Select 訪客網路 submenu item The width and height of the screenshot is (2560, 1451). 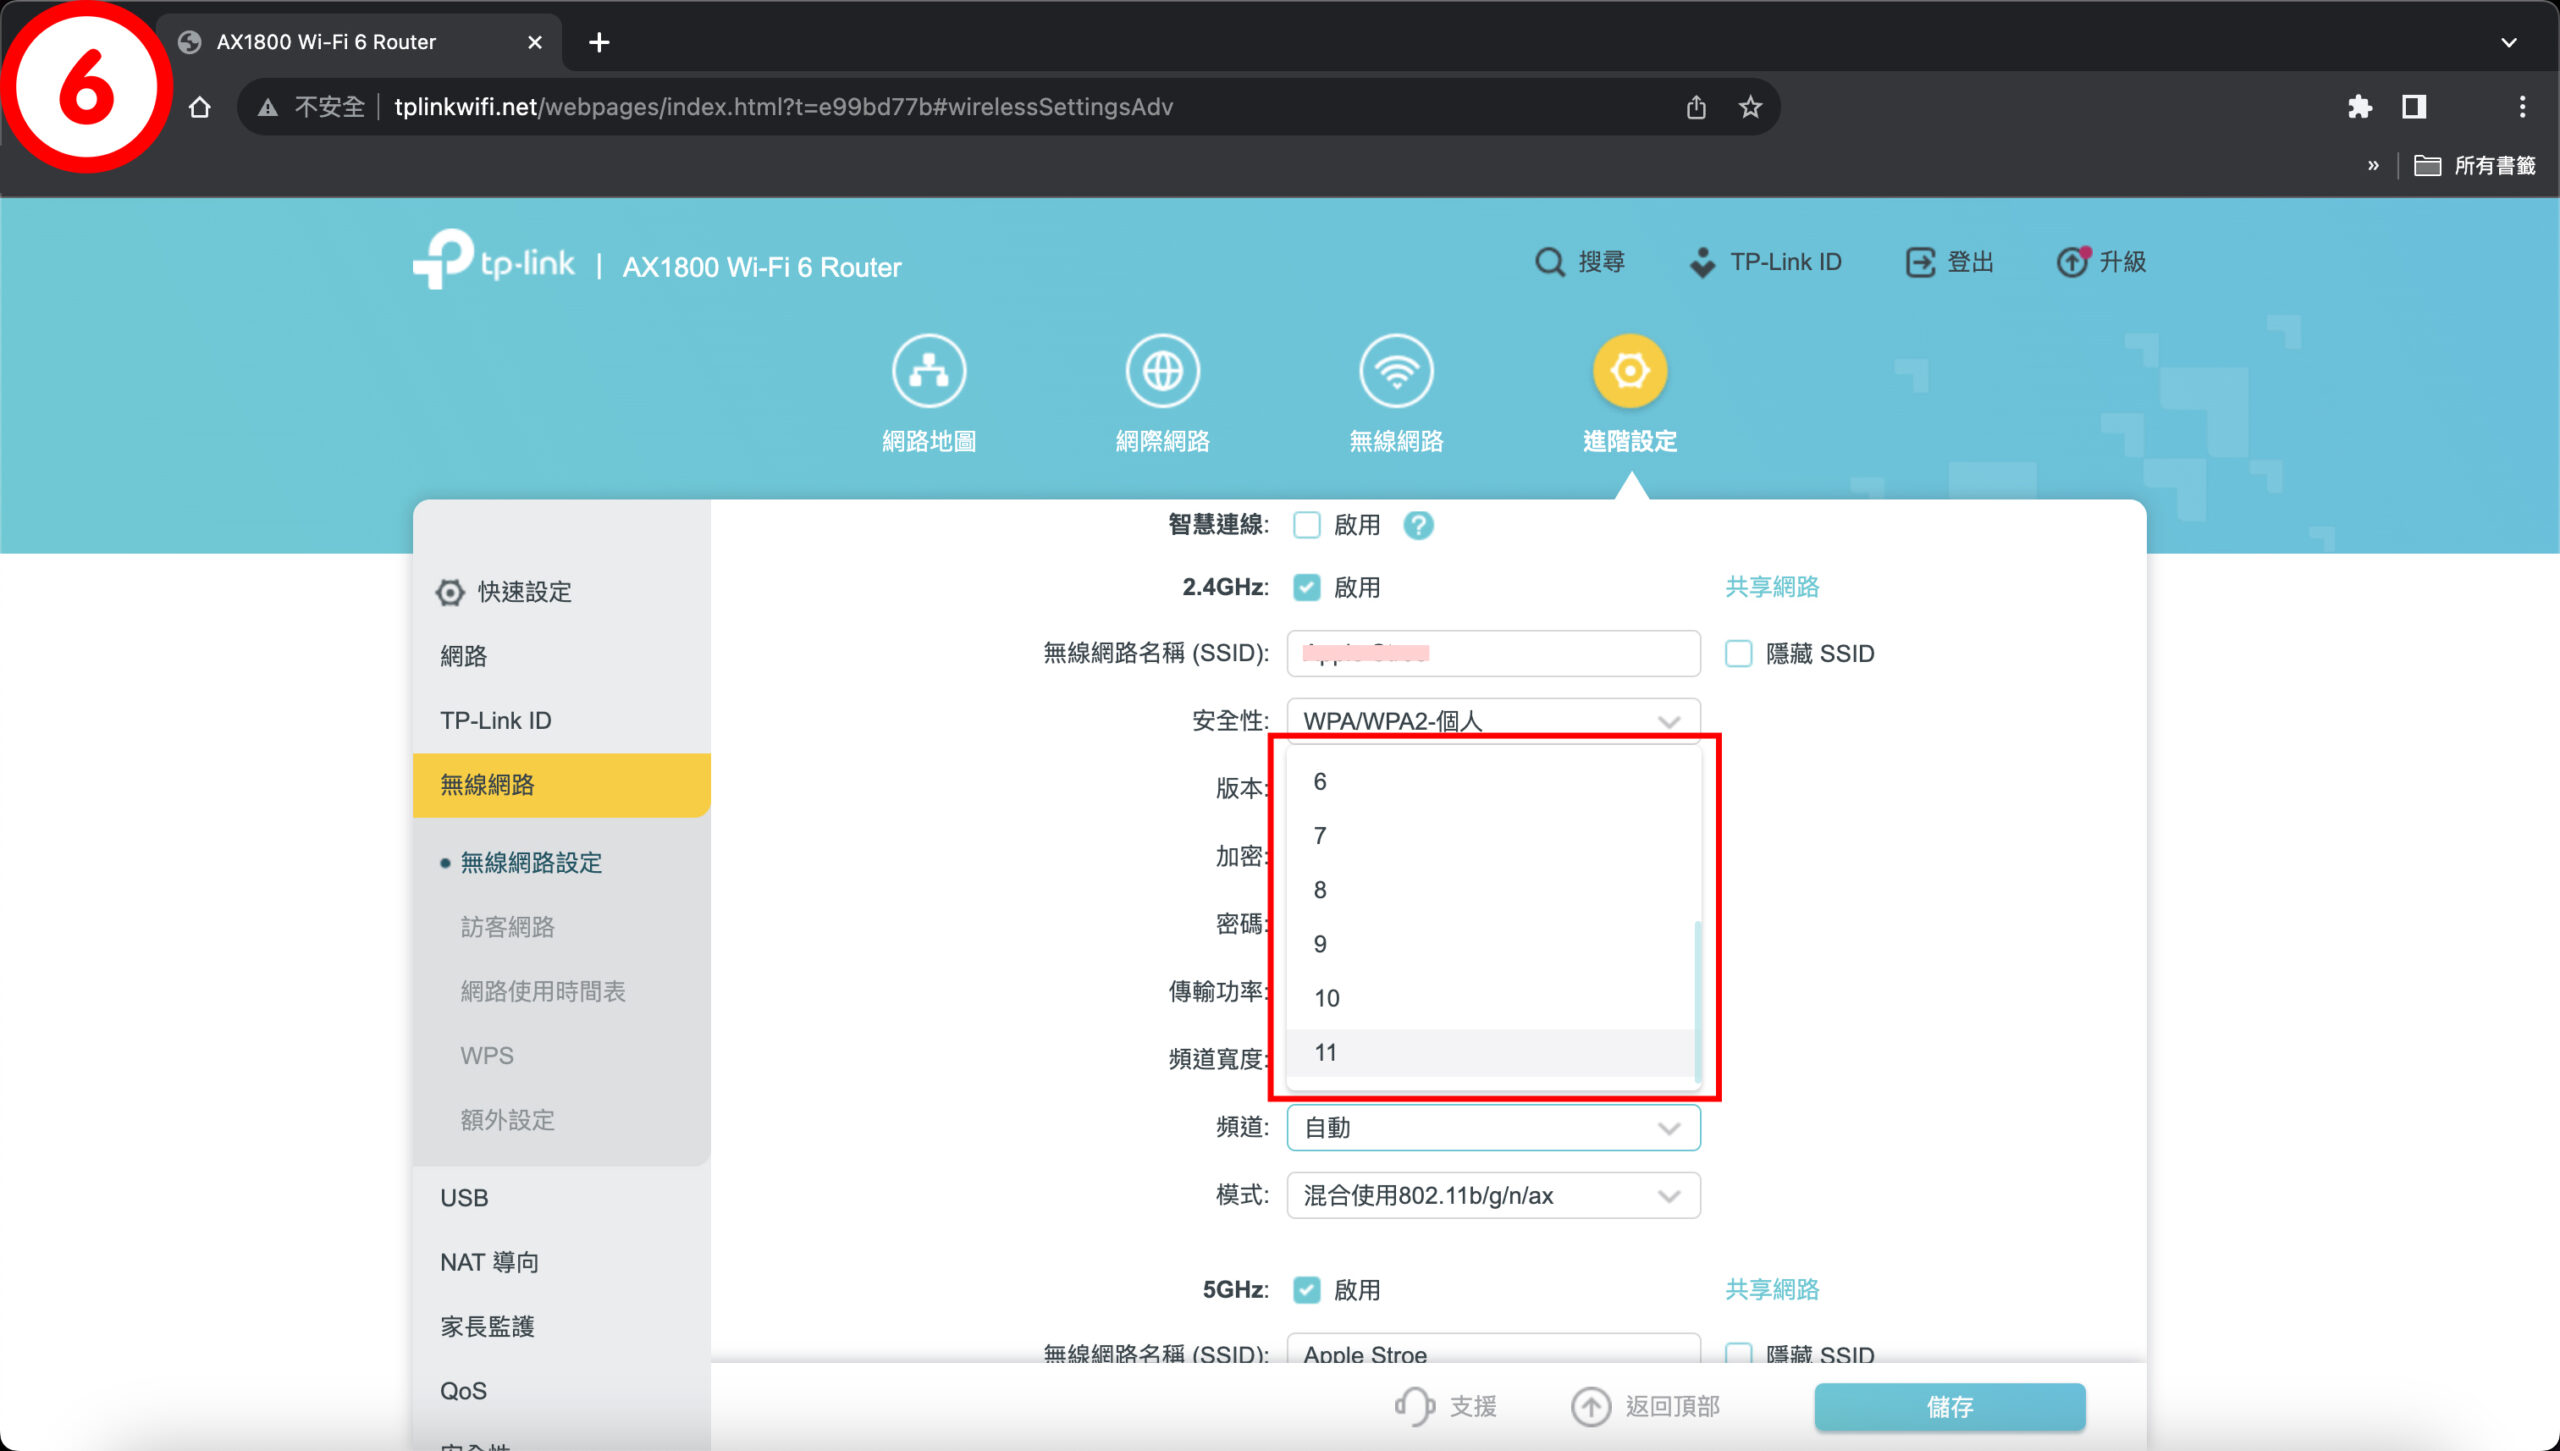tap(507, 927)
